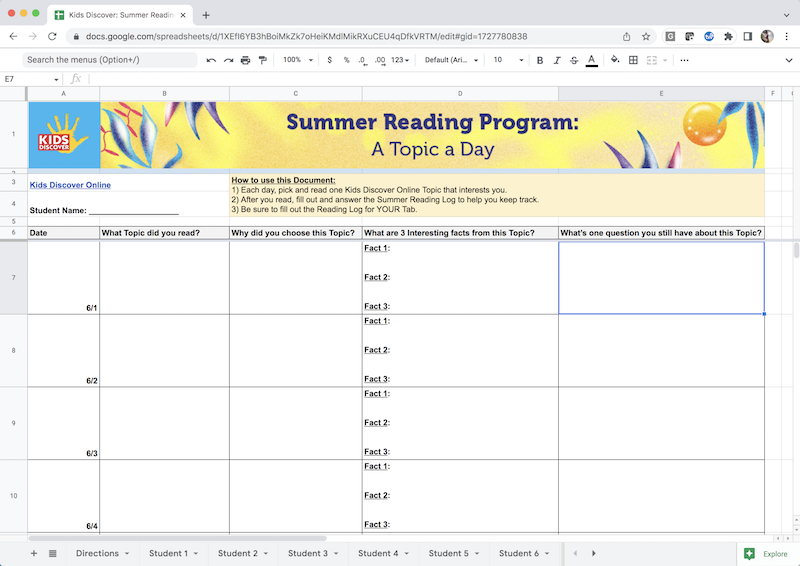Screen dimensions: 800x566
Task: Switch to the Student 4 tab
Action: pos(378,553)
